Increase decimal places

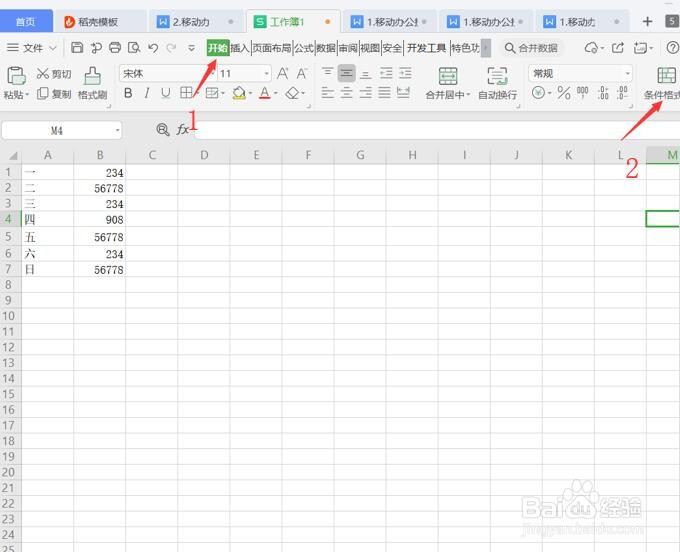click(x=603, y=93)
